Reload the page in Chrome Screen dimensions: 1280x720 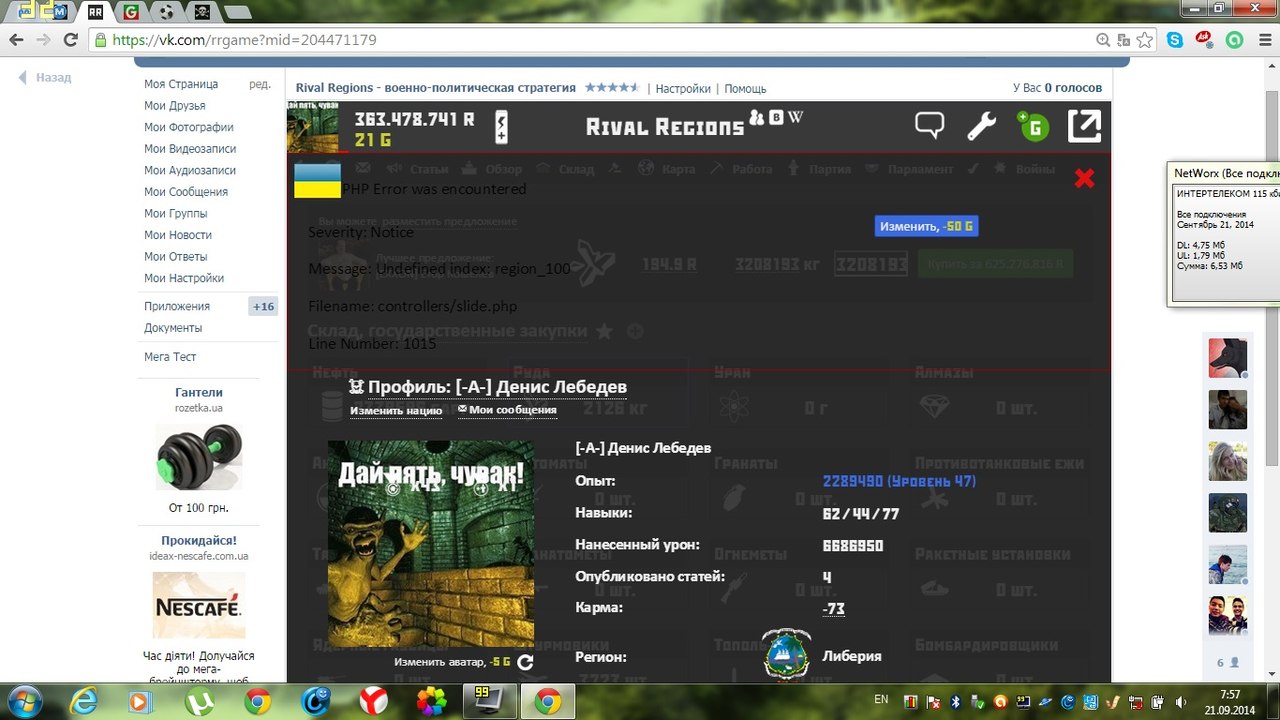pos(70,40)
